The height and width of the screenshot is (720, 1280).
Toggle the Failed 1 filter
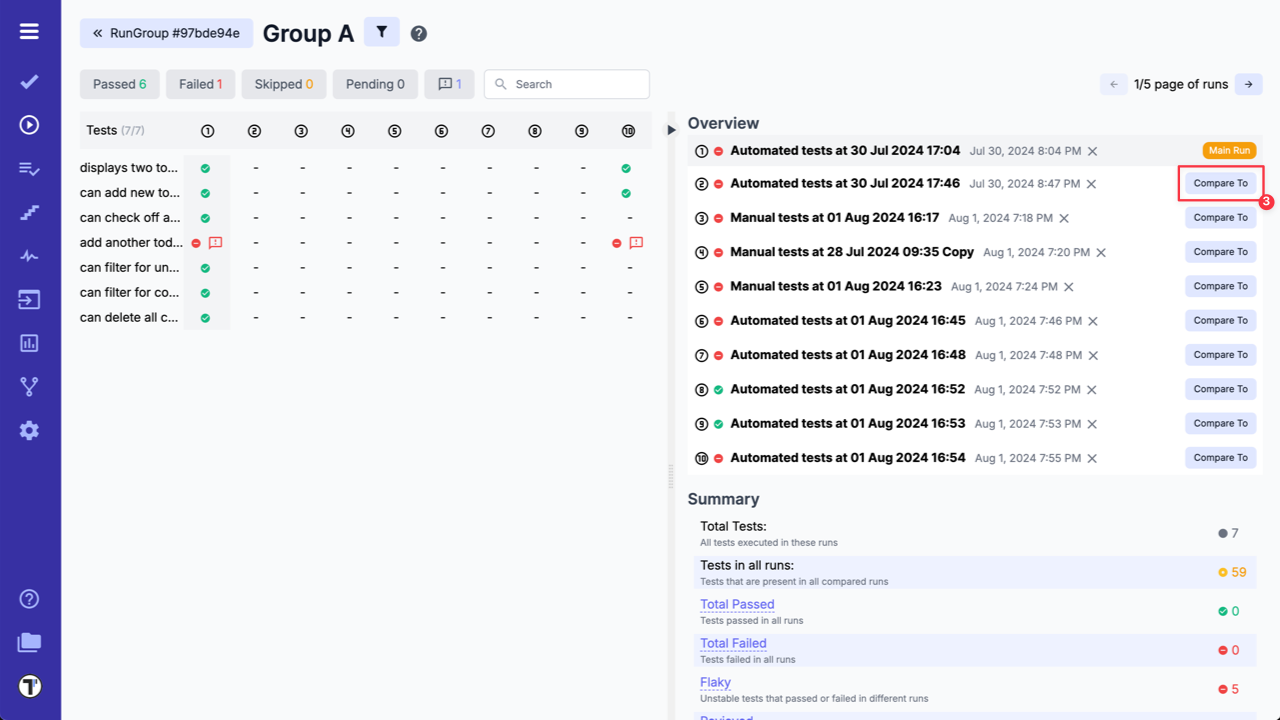pyautogui.click(x=200, y=84)
